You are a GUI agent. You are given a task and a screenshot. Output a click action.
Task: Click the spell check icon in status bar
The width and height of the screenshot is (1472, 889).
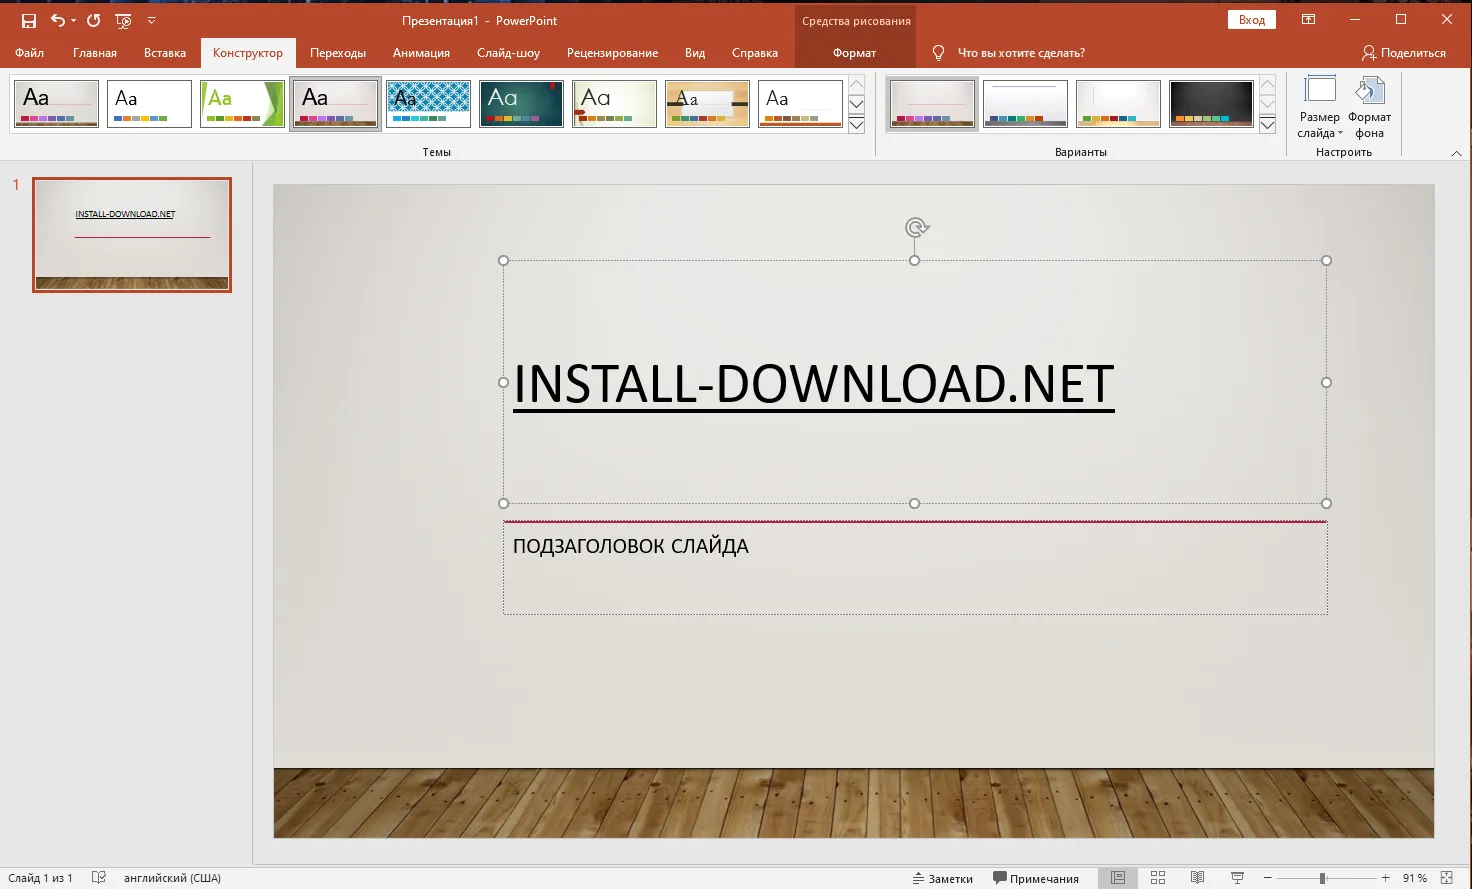[x=98, y=878]
